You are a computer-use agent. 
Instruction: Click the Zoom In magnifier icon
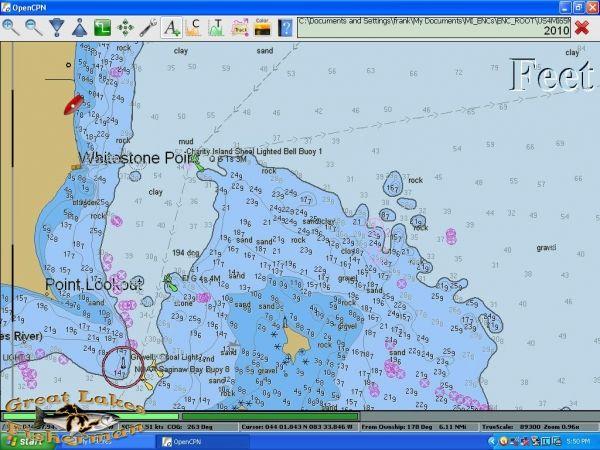click(x=11, y=28)
